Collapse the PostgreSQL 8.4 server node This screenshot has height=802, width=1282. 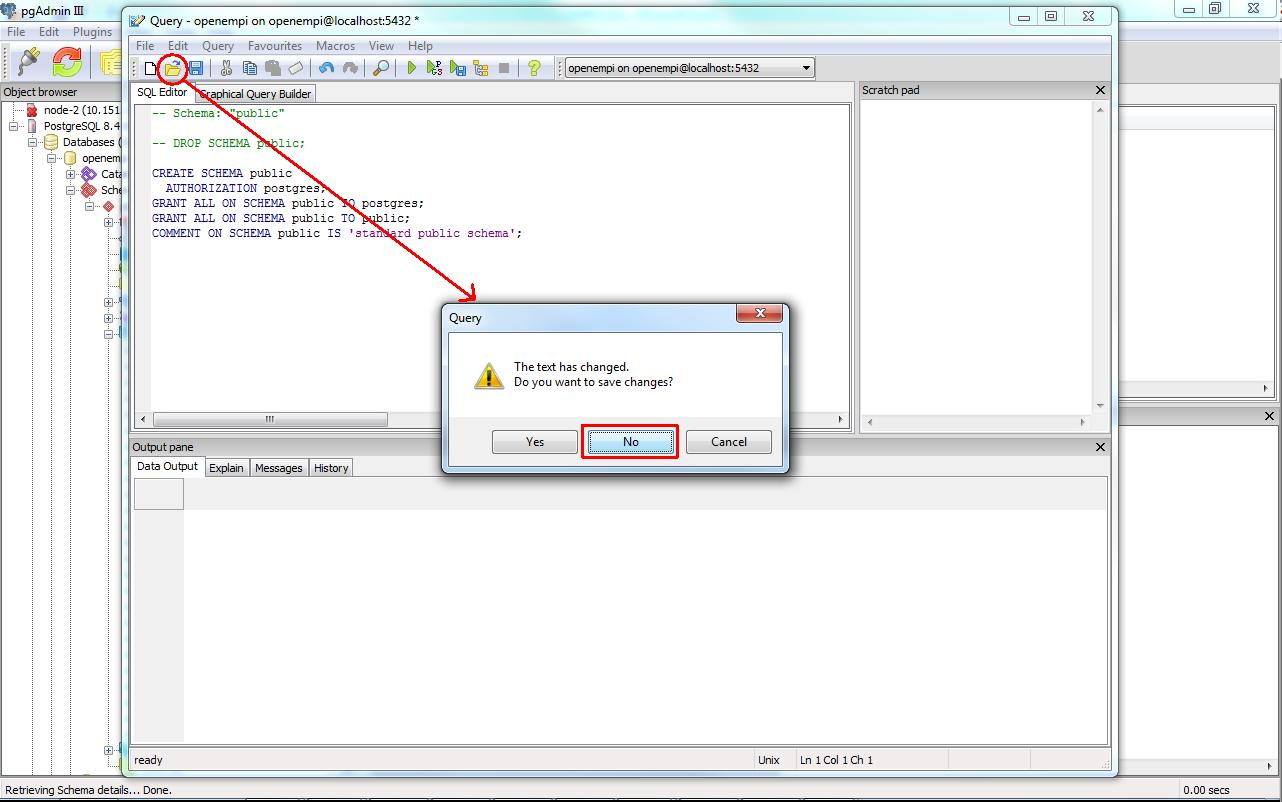16,126
